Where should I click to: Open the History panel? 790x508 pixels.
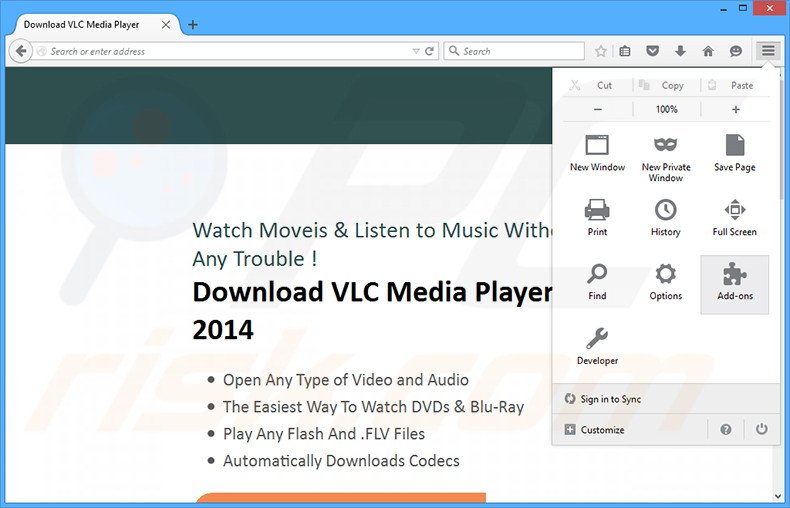point(666,218)
